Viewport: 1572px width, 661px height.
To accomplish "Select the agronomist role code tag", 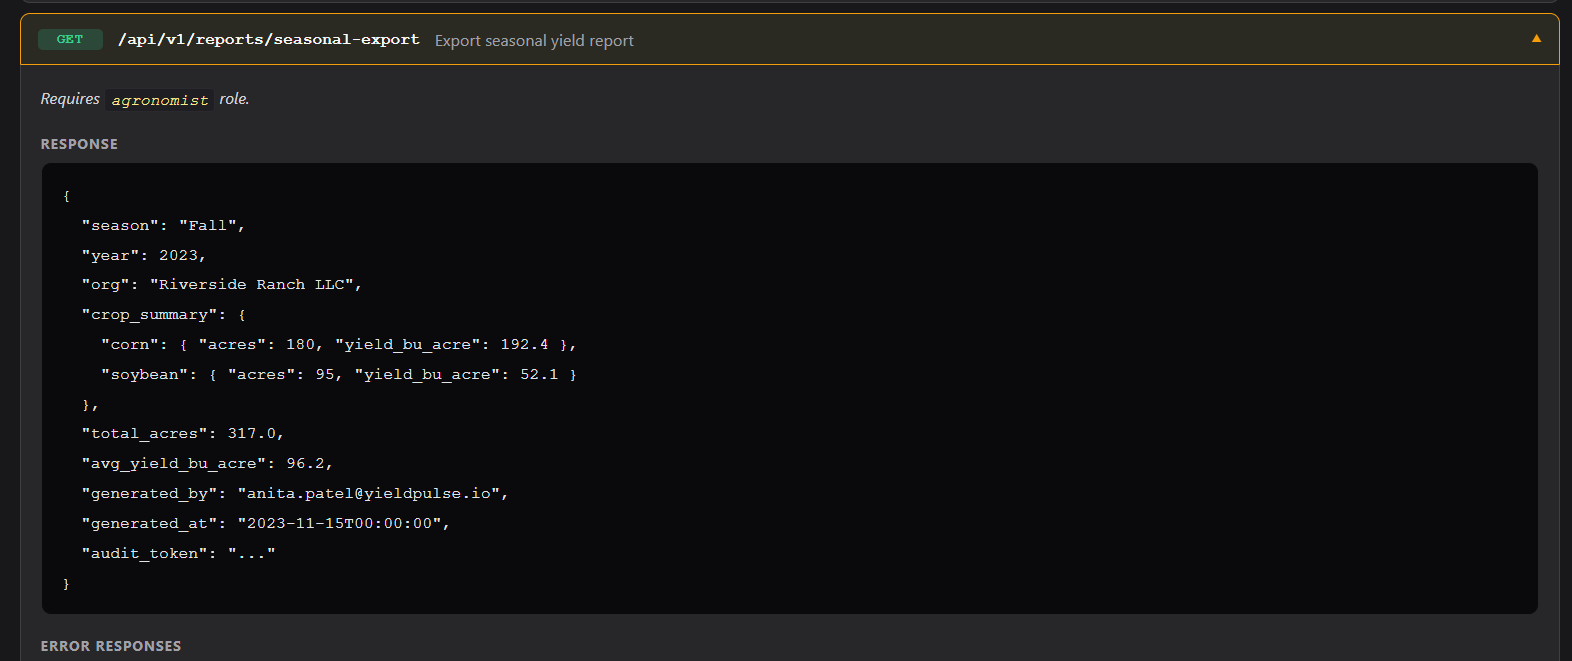I will tap(160, 100).
